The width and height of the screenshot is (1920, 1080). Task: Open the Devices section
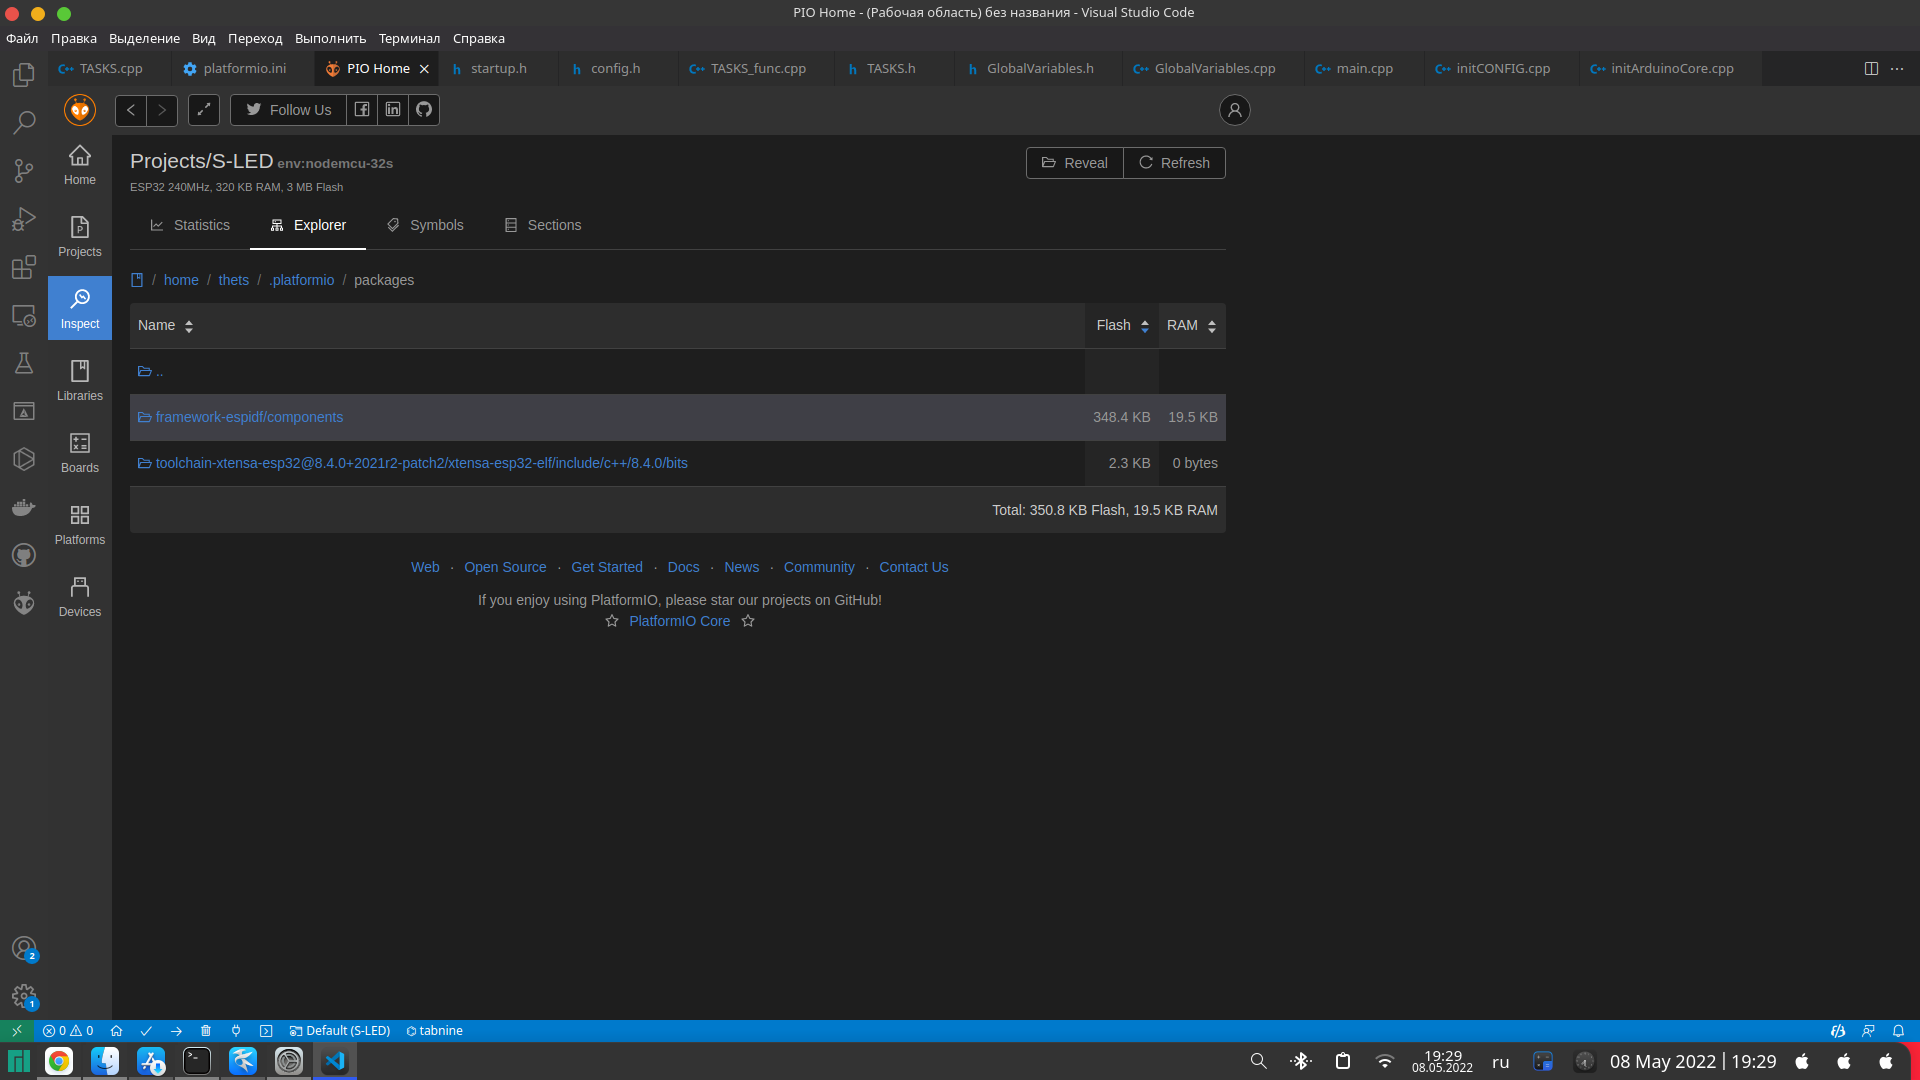point(80,597)
